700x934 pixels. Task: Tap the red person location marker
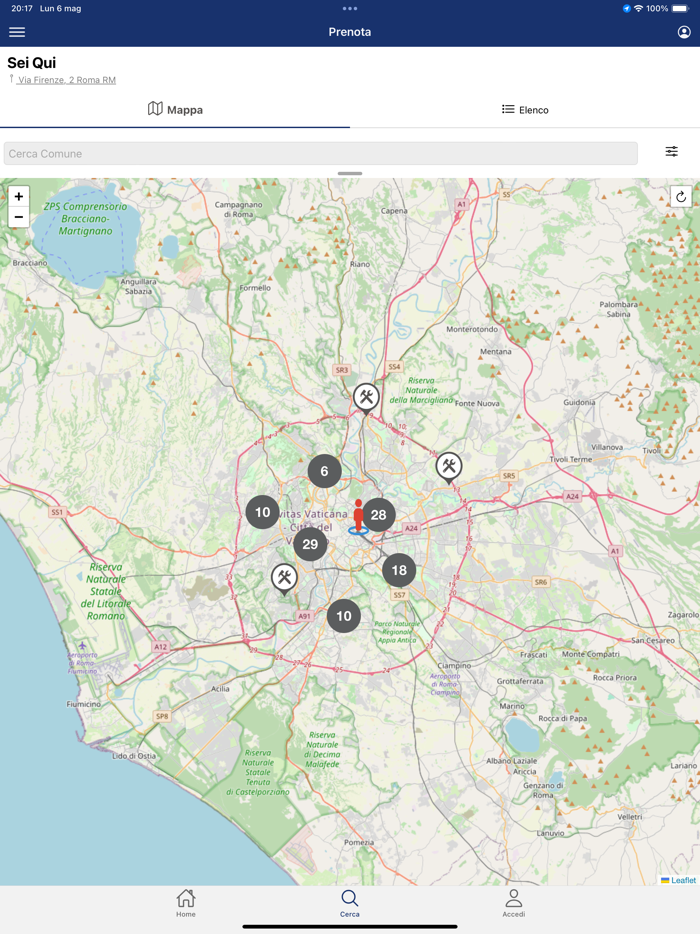(x=358, y=516)
